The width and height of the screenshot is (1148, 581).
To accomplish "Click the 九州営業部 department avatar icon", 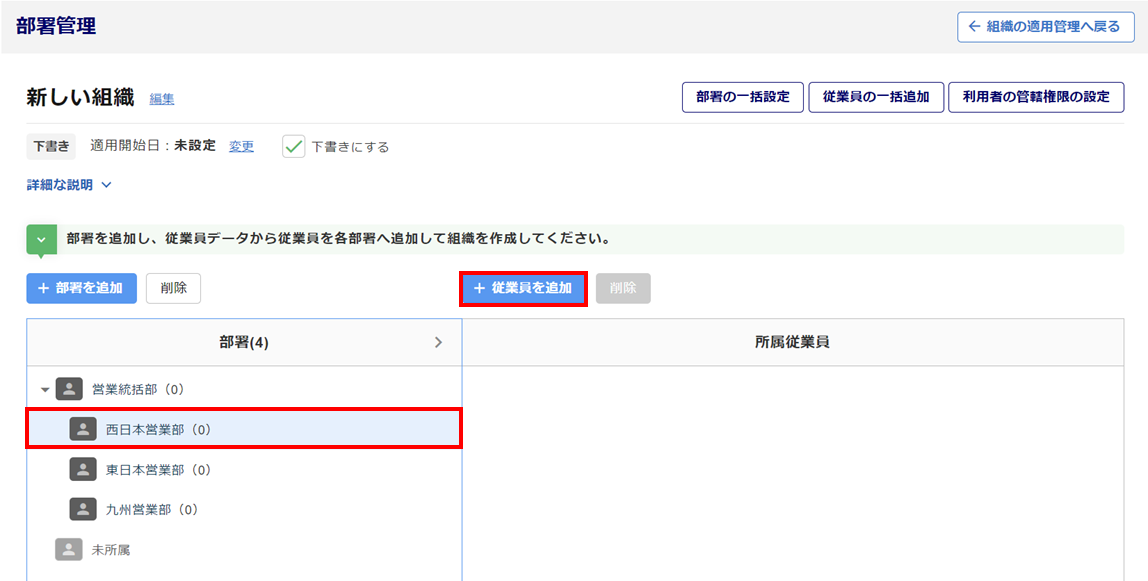I will (83, 509).
